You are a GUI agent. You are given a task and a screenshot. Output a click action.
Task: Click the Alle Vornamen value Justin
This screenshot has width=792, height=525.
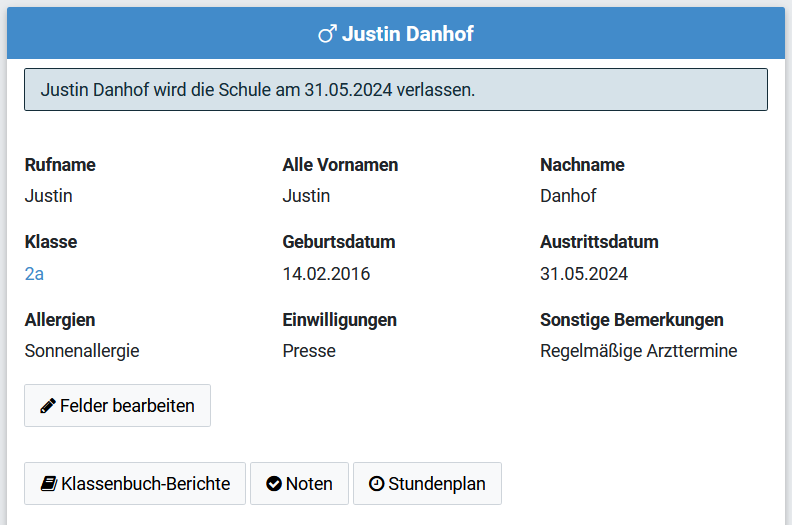click(306, 196)
